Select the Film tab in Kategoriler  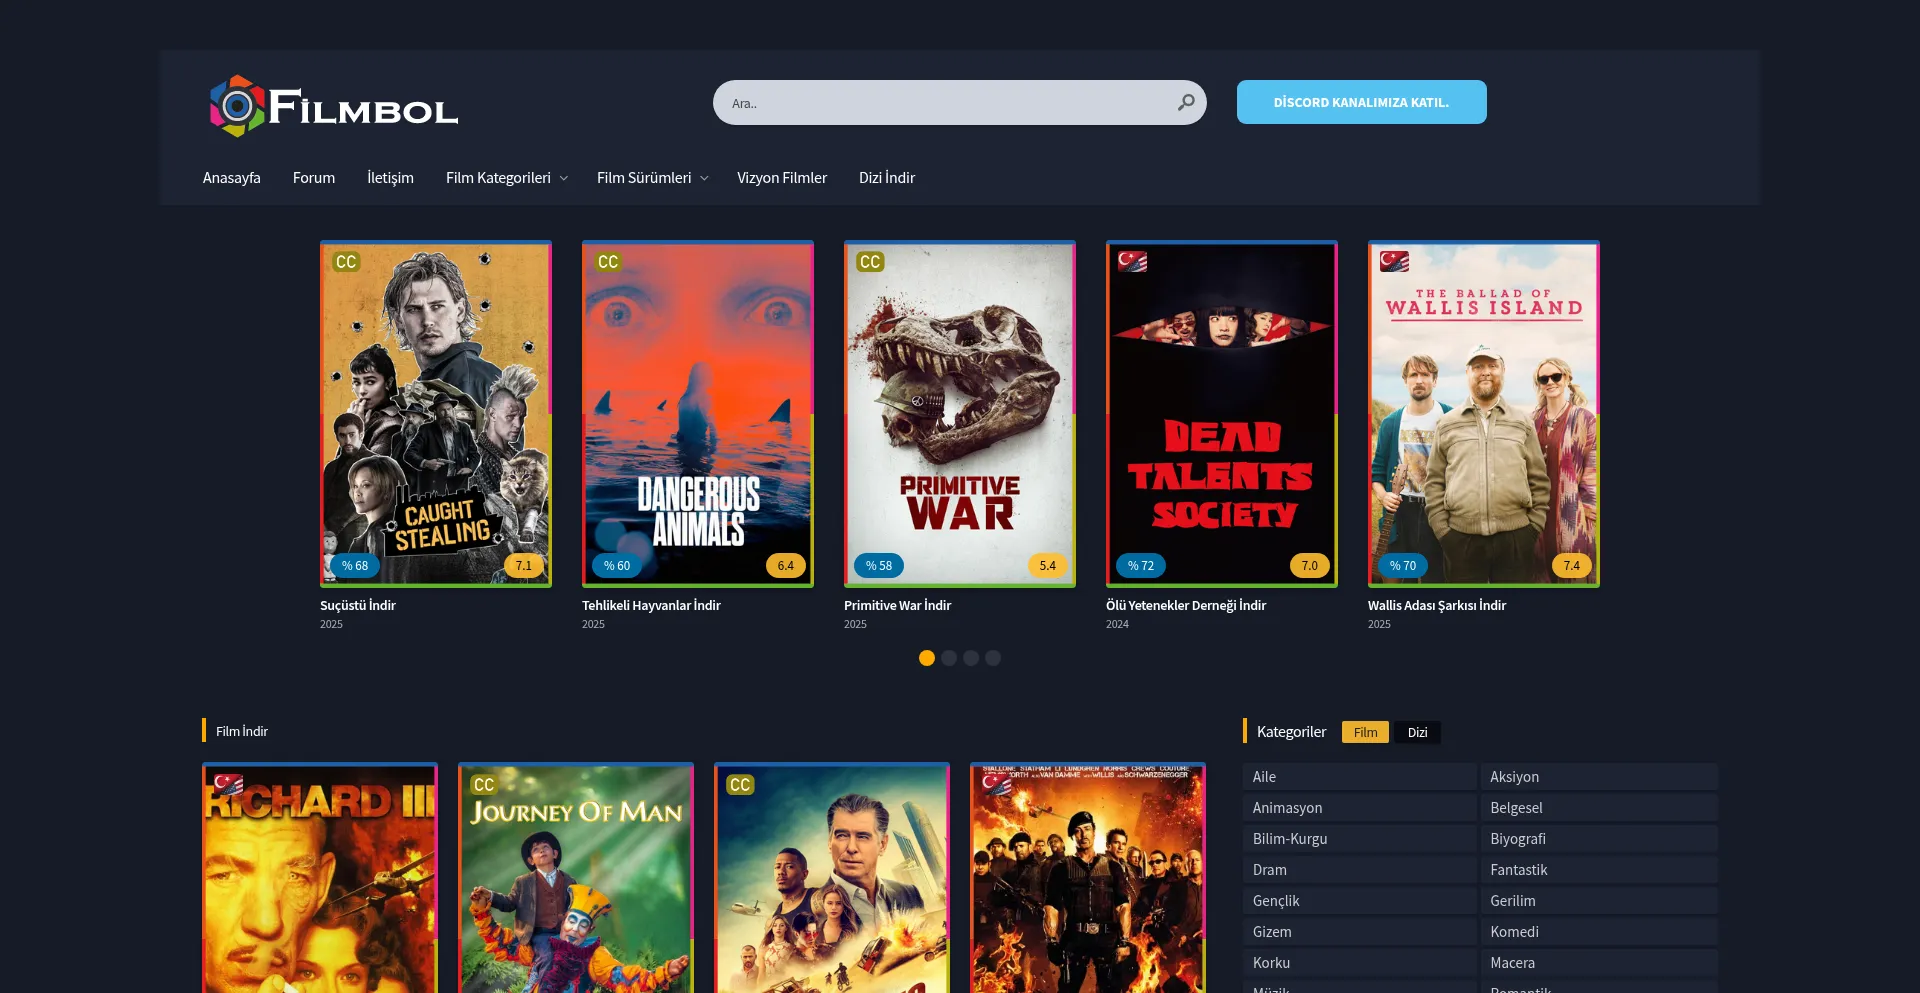pyautogui.click(x=1365, y=732)
